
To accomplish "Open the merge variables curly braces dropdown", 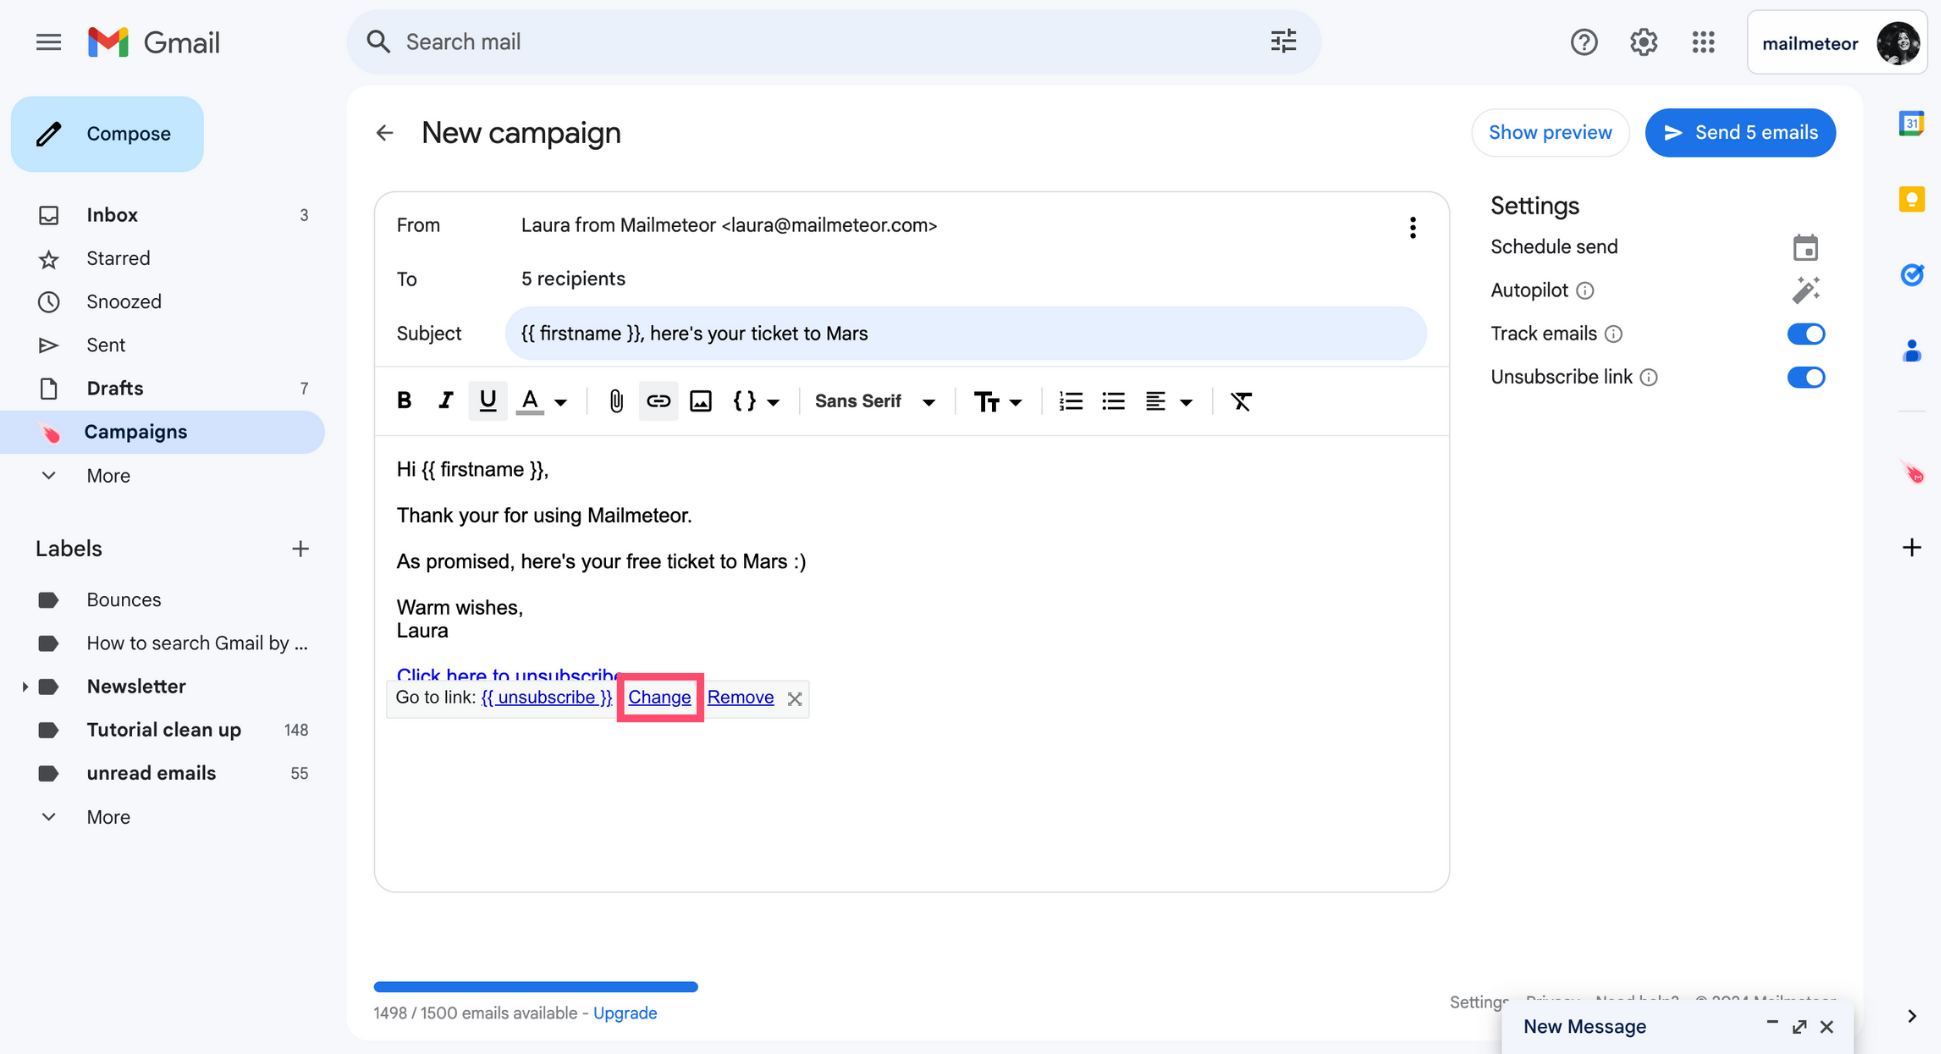I will [x=756, y=401].
